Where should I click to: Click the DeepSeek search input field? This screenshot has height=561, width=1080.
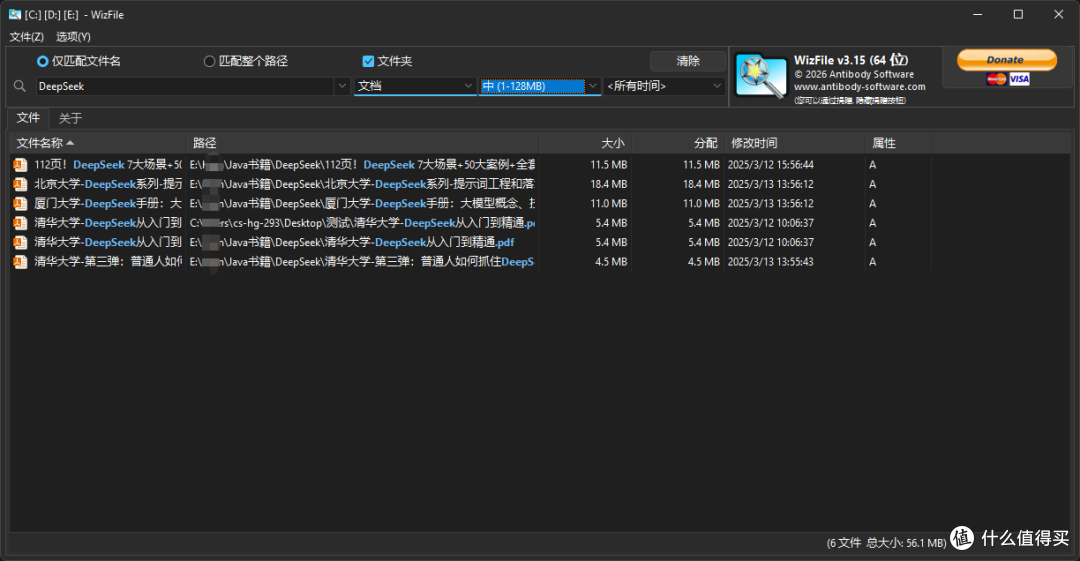tap(185, 86)
